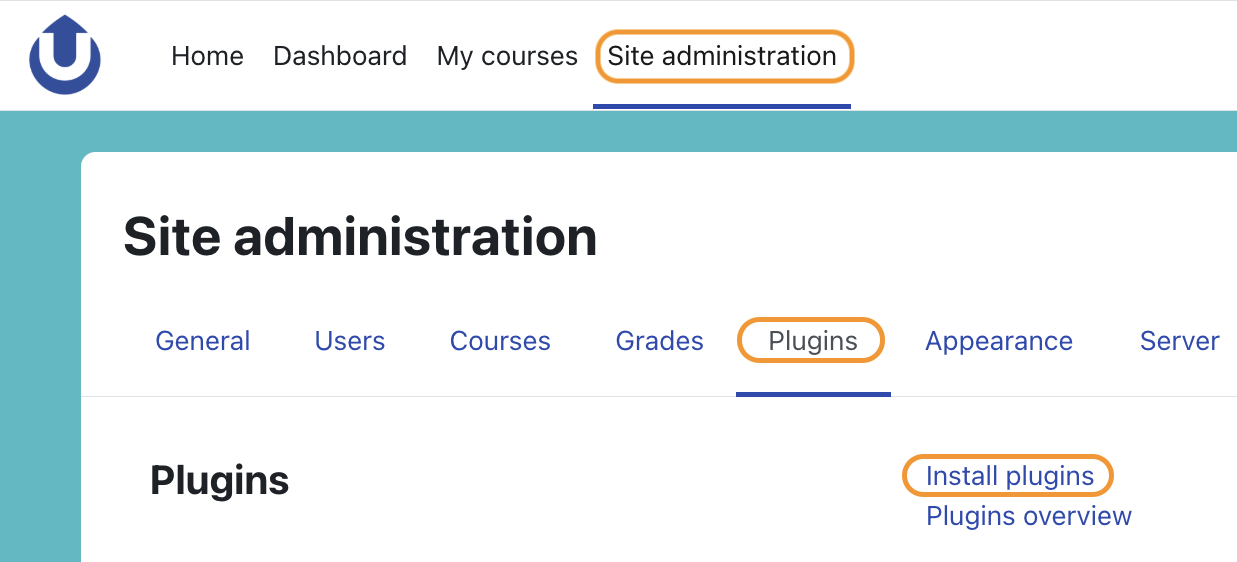Image resolution: width=1237 pixels, height=562 pixels.
Task: Click the blue underline below Site administration menu
Action: [722, 105]
